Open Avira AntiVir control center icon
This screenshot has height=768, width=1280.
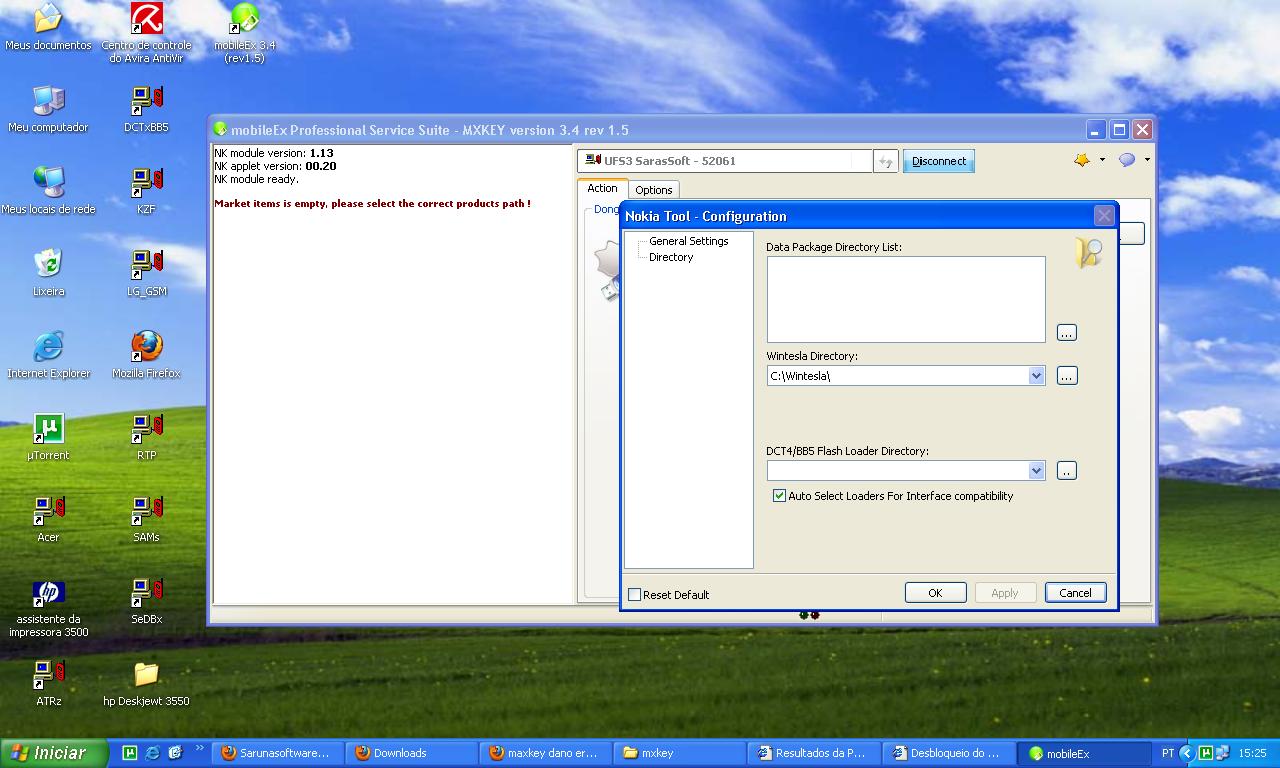coord(147,33)
